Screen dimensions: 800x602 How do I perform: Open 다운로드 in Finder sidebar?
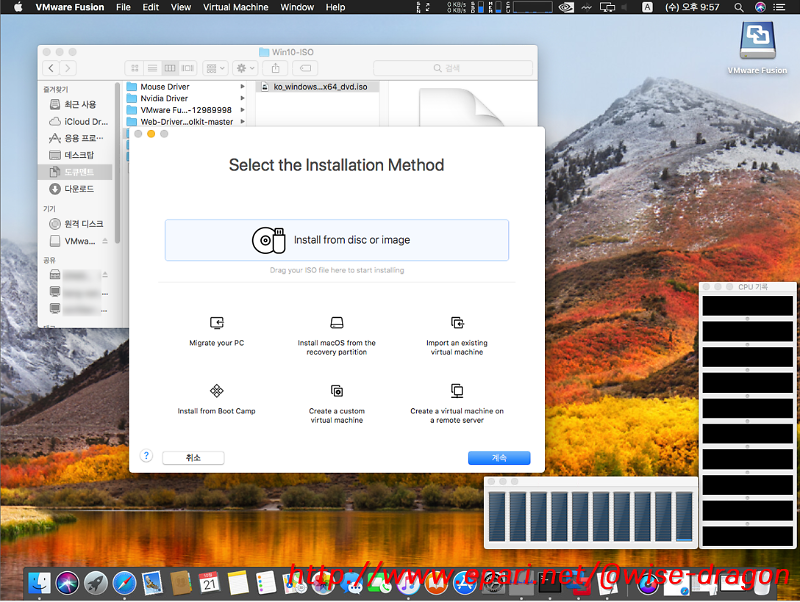[x=75, y=189]
